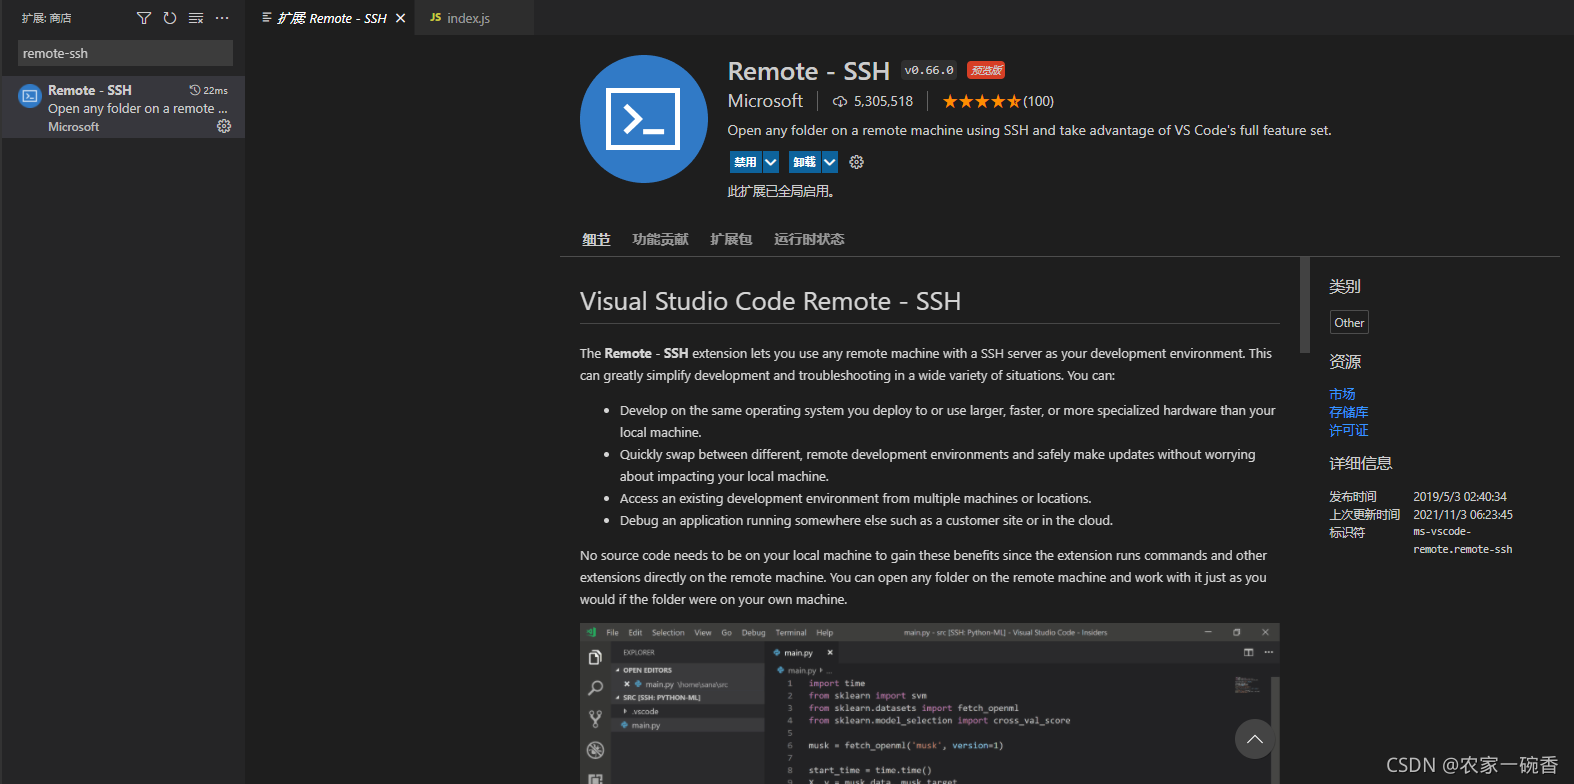Clear extension search results icon
This screenshot has height=784, width=1574.
(x=196, y=18)
